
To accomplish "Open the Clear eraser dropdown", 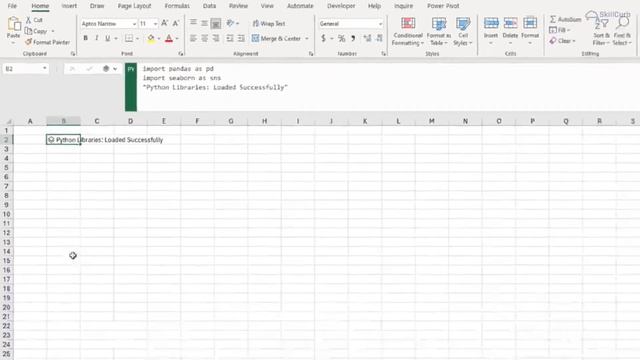I will click(562, 41).
